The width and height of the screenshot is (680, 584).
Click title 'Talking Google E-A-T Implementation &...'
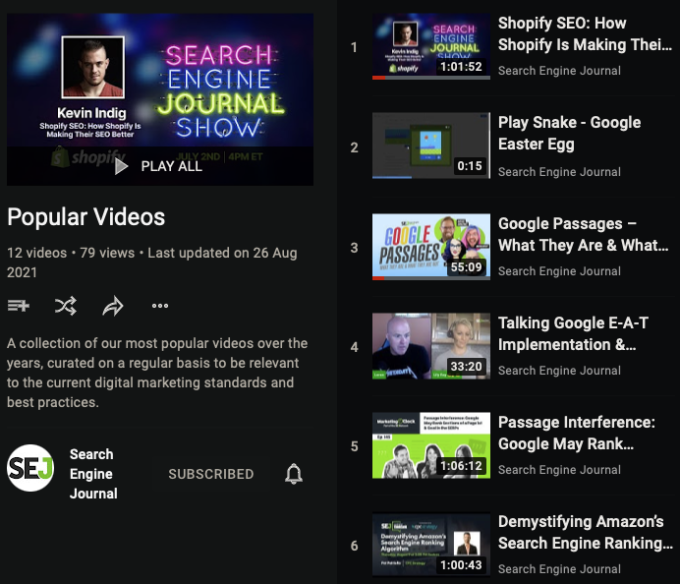573,333
